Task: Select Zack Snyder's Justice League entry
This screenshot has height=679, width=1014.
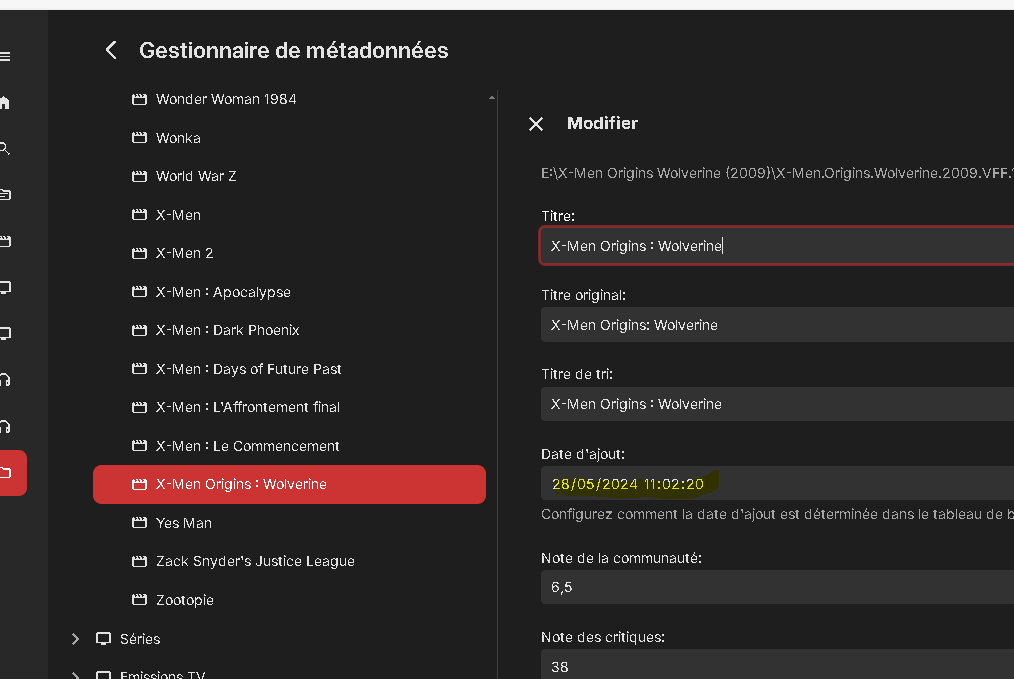Action: 255,561
